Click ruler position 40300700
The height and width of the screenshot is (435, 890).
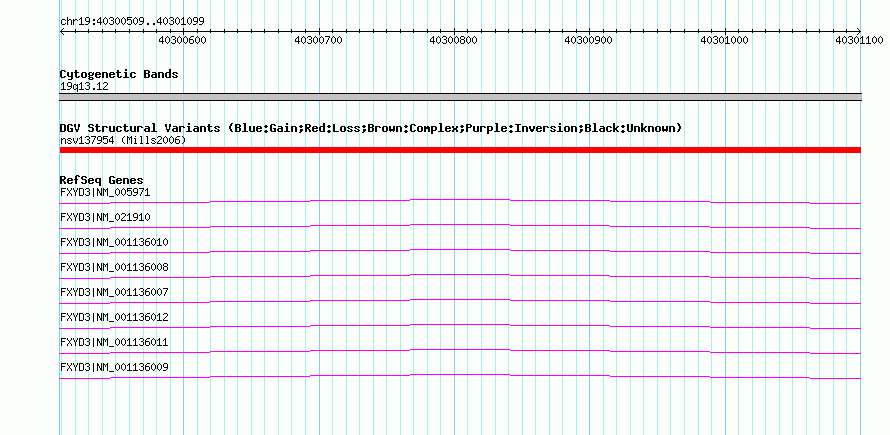click(x=318, y=40)
